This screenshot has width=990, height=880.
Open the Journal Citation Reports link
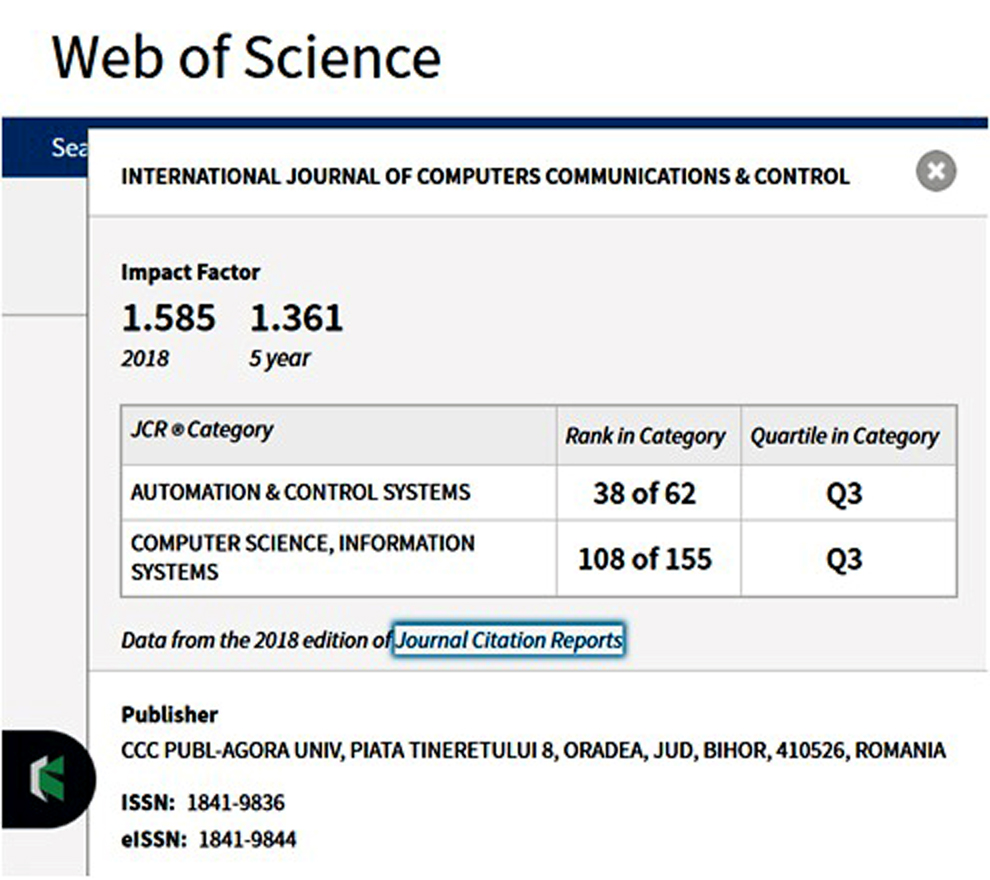tap(509, 640)
